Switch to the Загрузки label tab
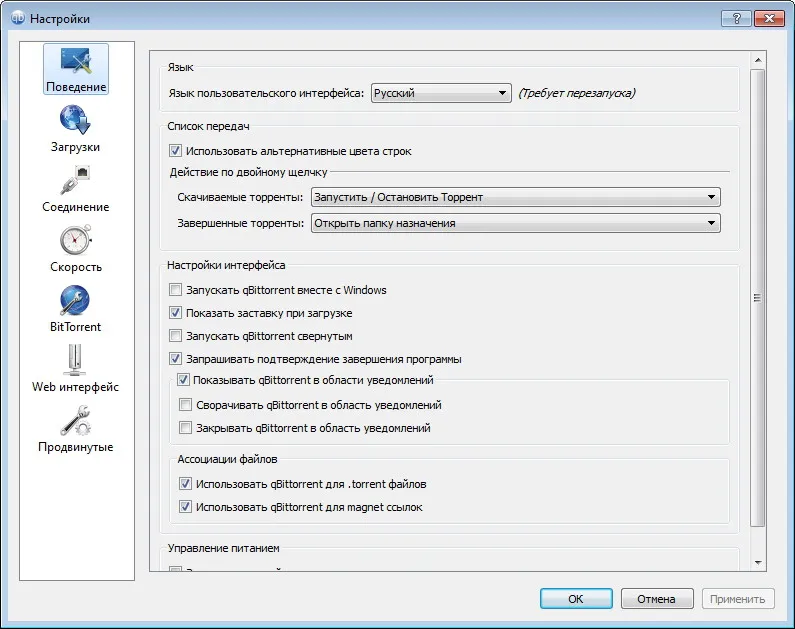 (75, 147)
